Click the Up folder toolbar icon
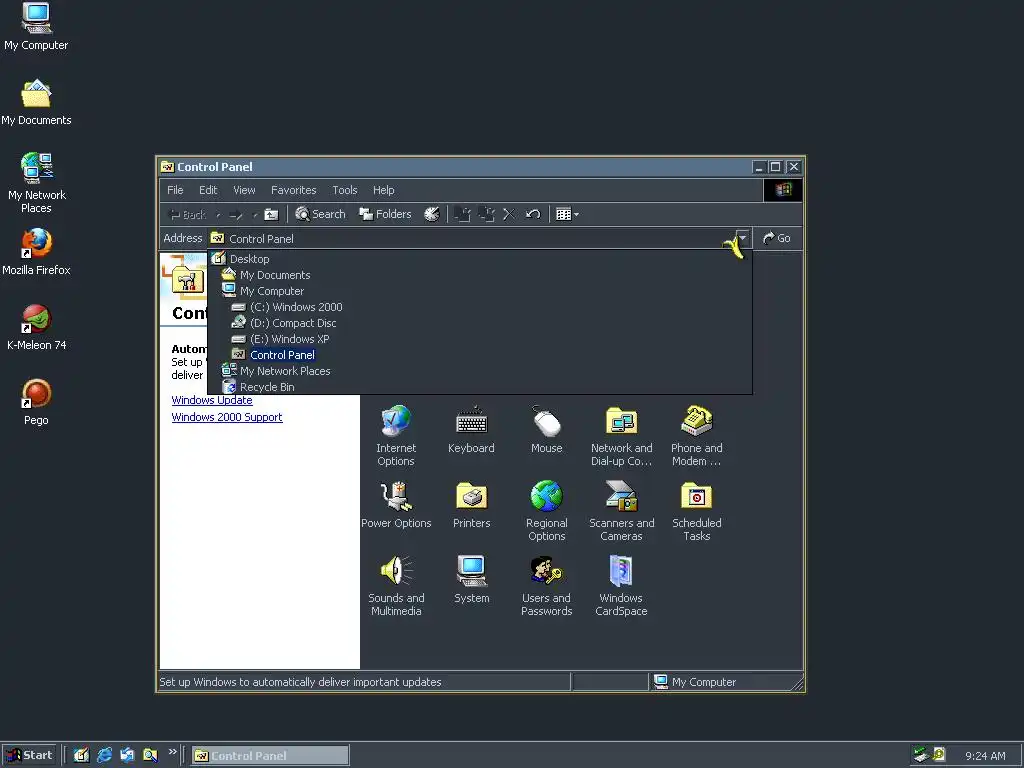Screen dimensions: 1024x768 [271, 214]
